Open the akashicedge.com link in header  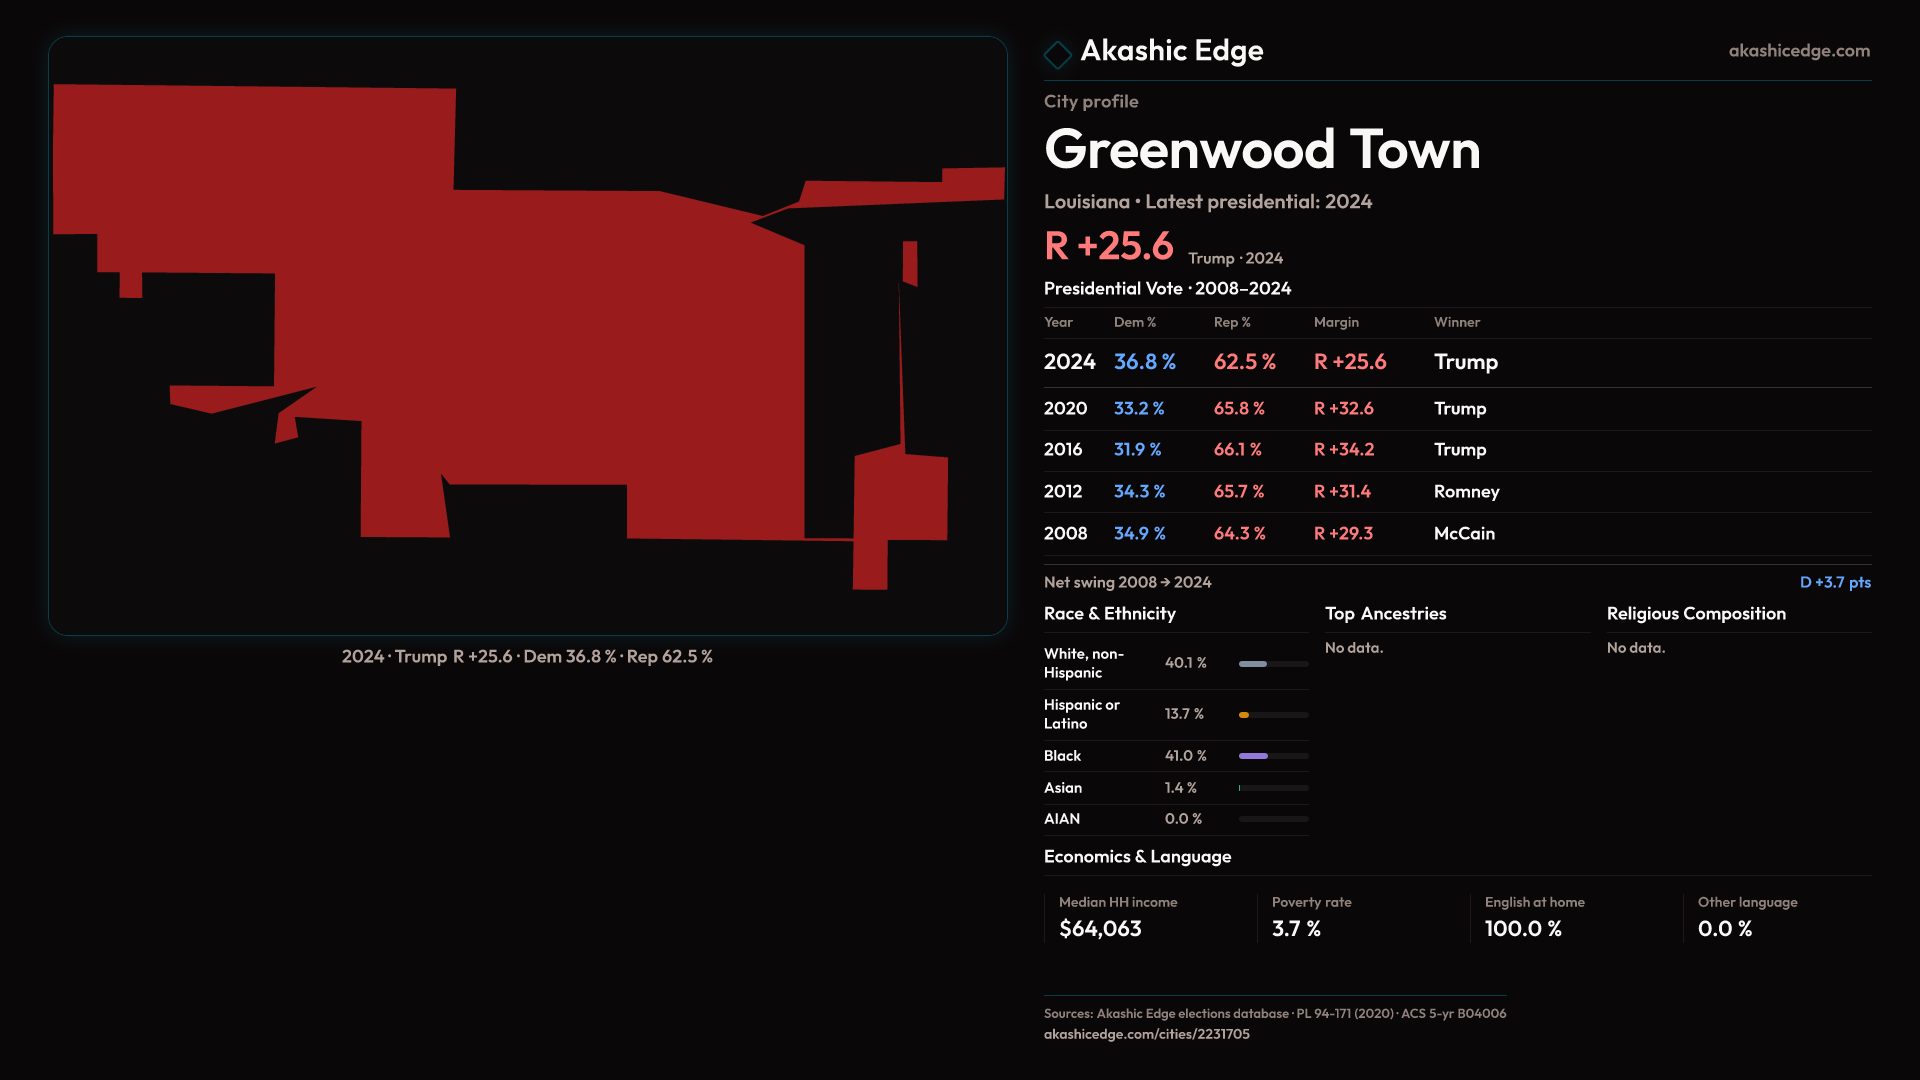coord(1798,51)
